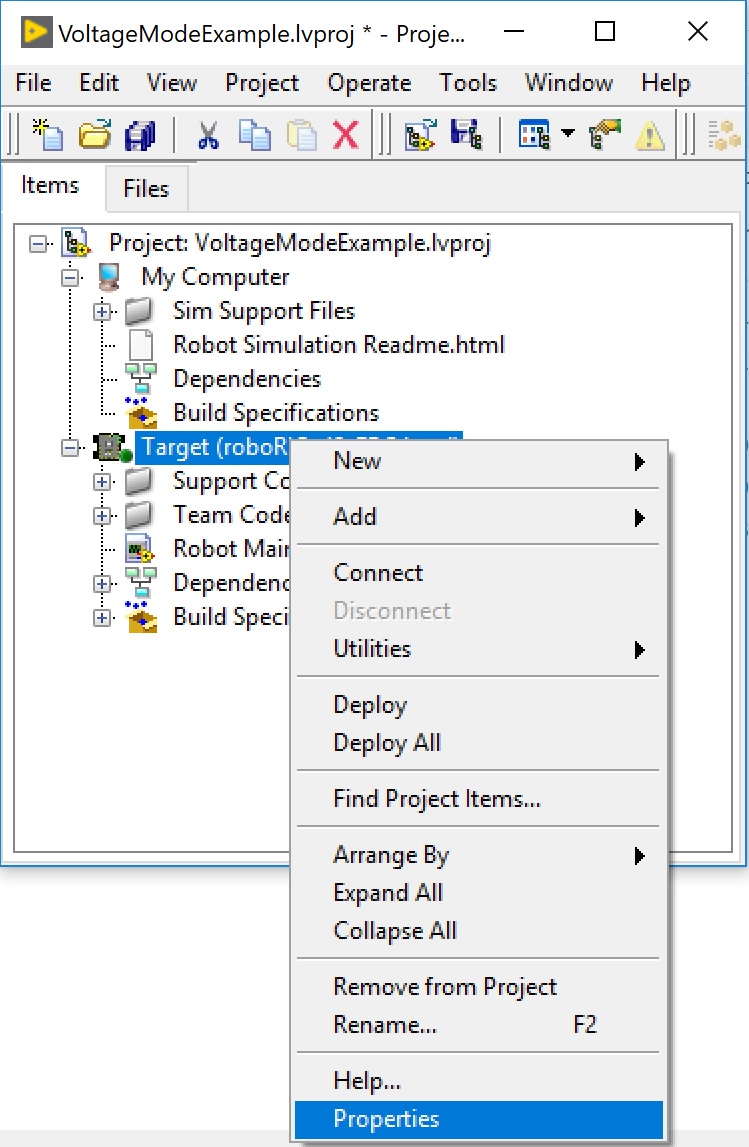Choose Connect from the context menu
Screen dimensions: 749x1147
[478, 573]
